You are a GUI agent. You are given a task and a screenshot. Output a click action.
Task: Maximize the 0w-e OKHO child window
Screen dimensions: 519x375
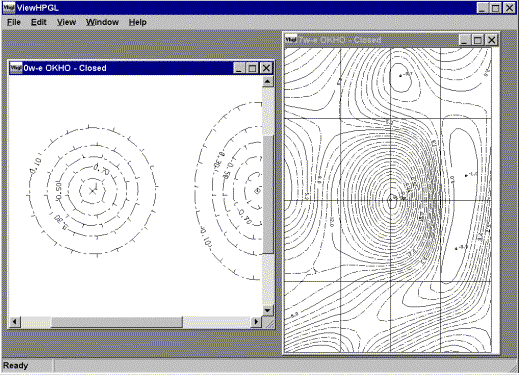point(252,68)
